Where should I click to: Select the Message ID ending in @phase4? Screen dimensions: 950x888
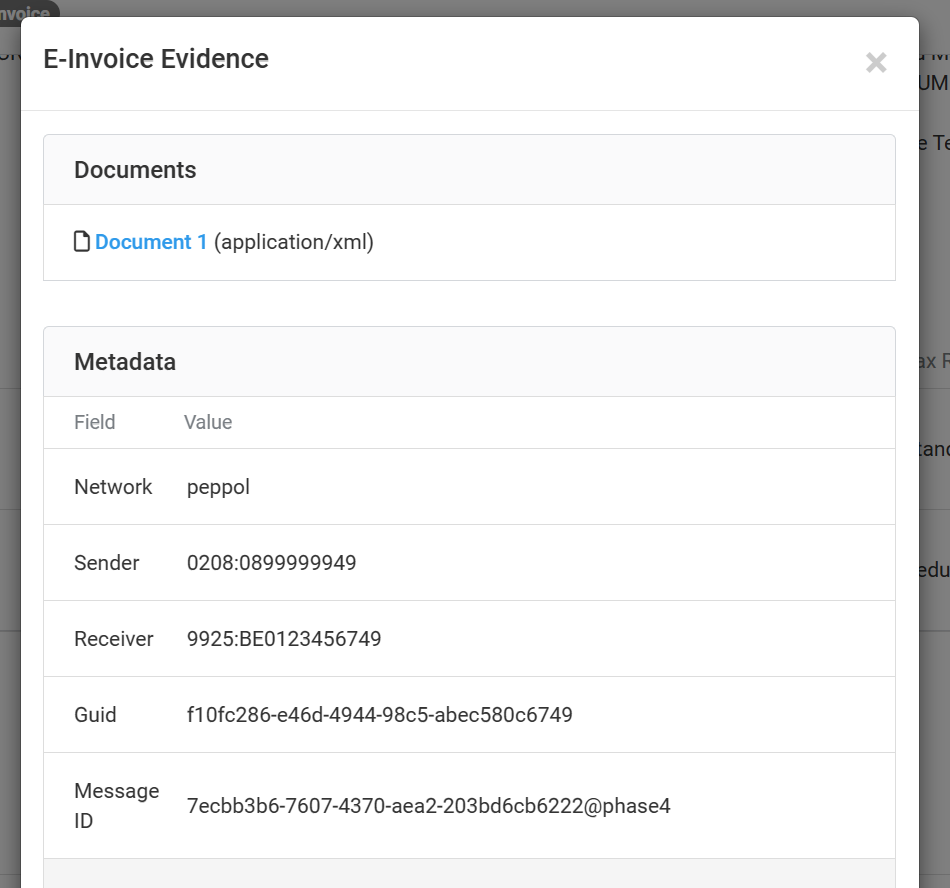428,806
